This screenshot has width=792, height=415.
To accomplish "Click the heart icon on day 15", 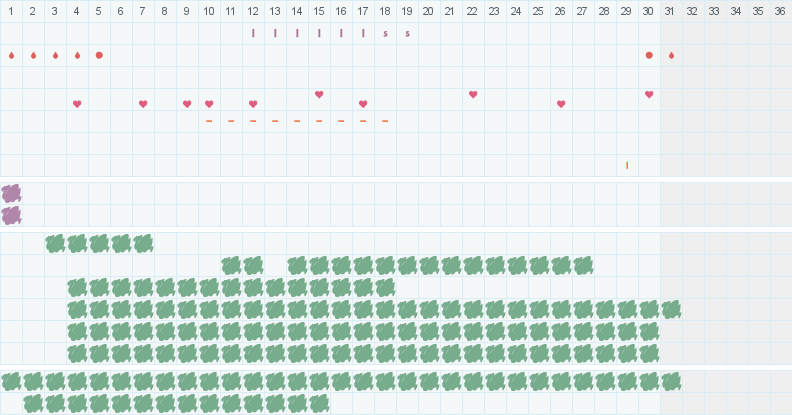I will click(319, 94).
